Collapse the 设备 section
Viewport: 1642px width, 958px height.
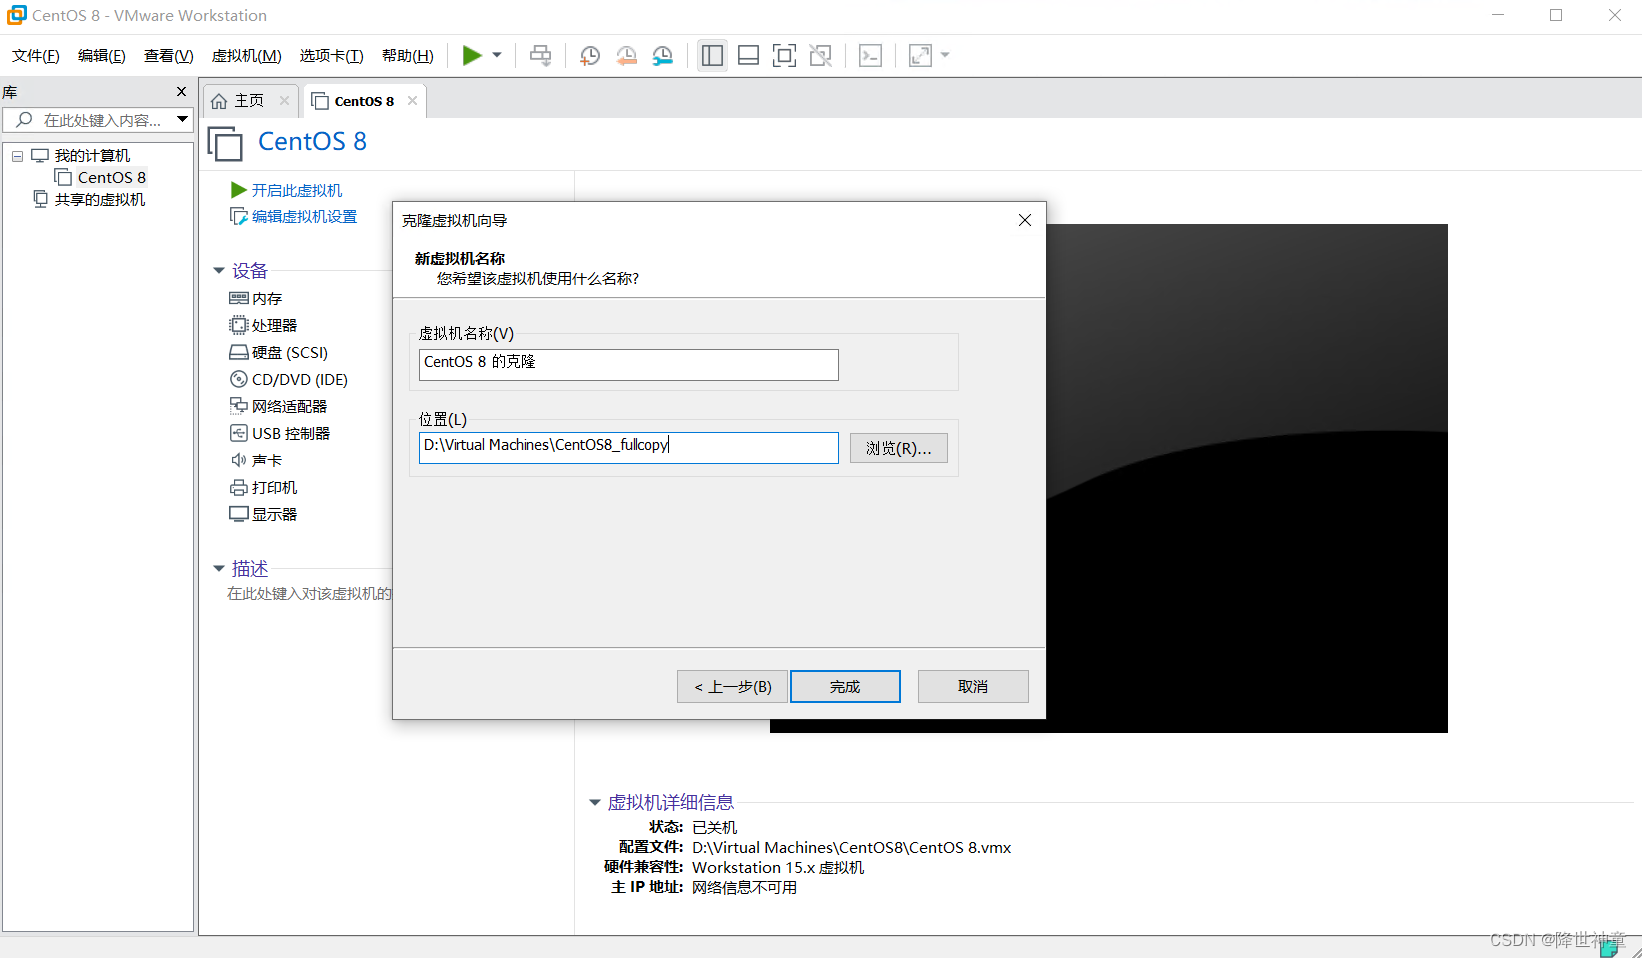click(x=219, y=271)
